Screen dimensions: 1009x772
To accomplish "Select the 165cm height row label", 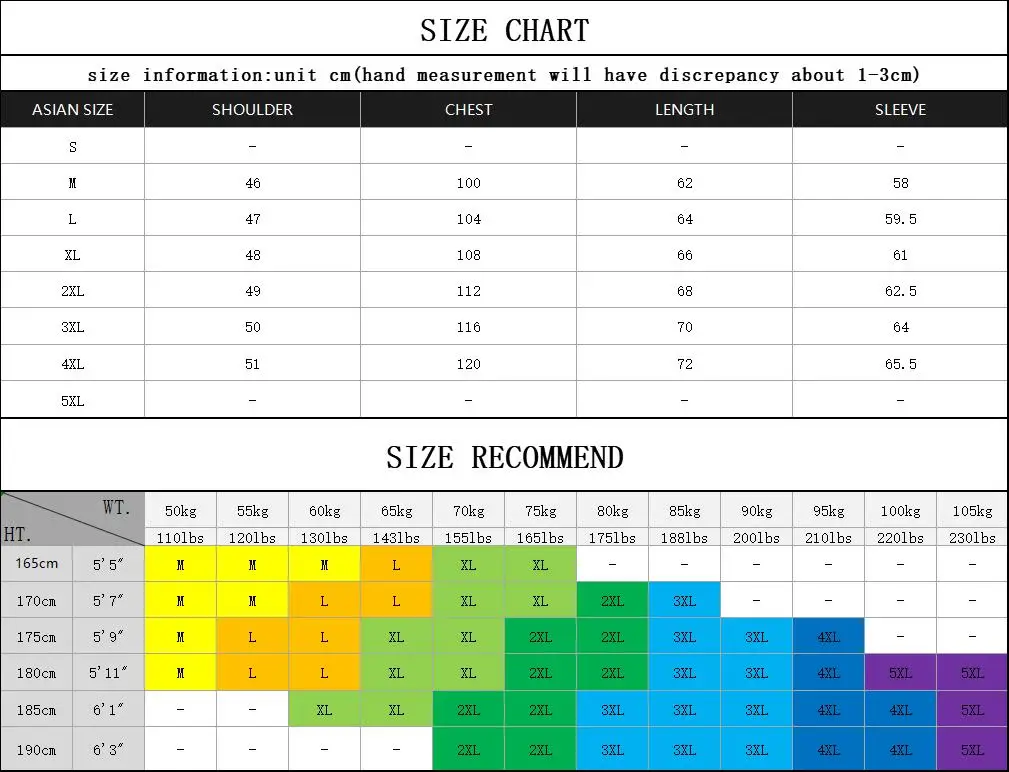I will coord(37,564).
